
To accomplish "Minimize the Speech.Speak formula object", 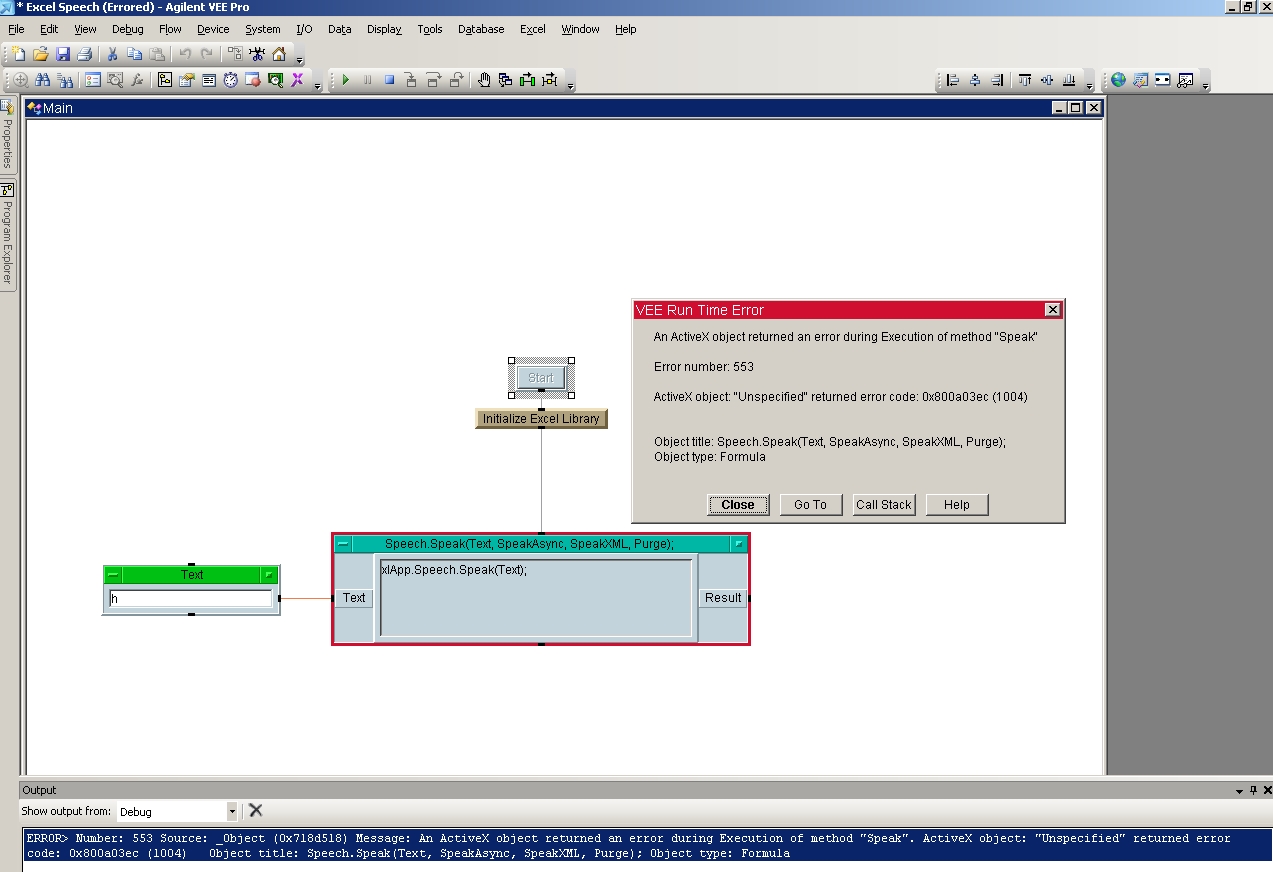I will [x=343, y=544].
